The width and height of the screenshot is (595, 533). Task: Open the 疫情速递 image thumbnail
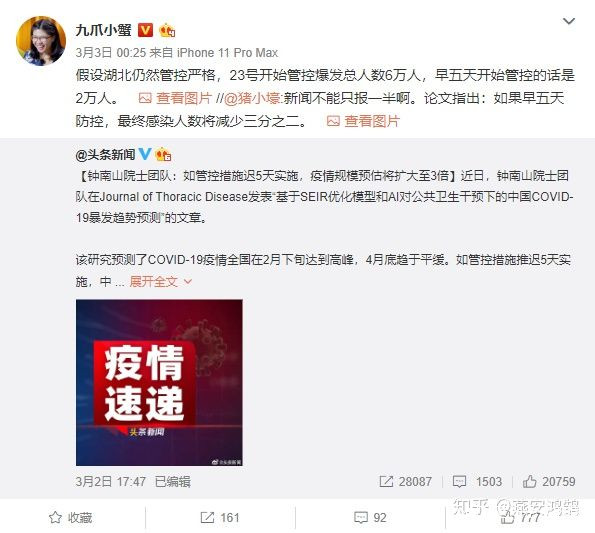pos(159,382)
